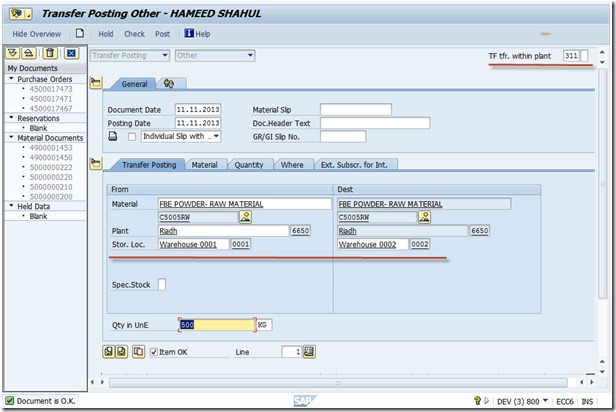The image size is (616, 412).
Task: Click vertical scrollbar on right side
Action: (x=602, y=183)
